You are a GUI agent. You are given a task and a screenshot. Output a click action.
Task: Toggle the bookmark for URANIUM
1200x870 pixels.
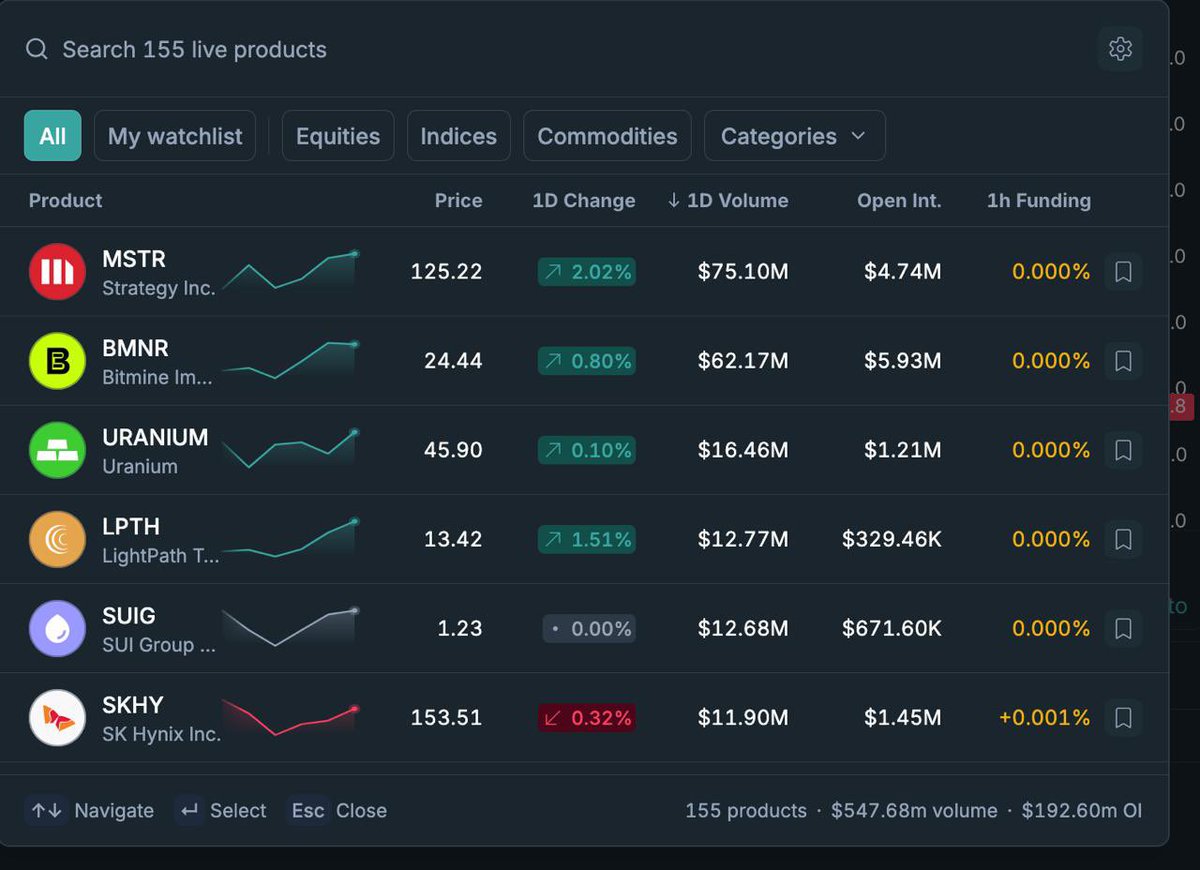click(x=1123, y=450)
